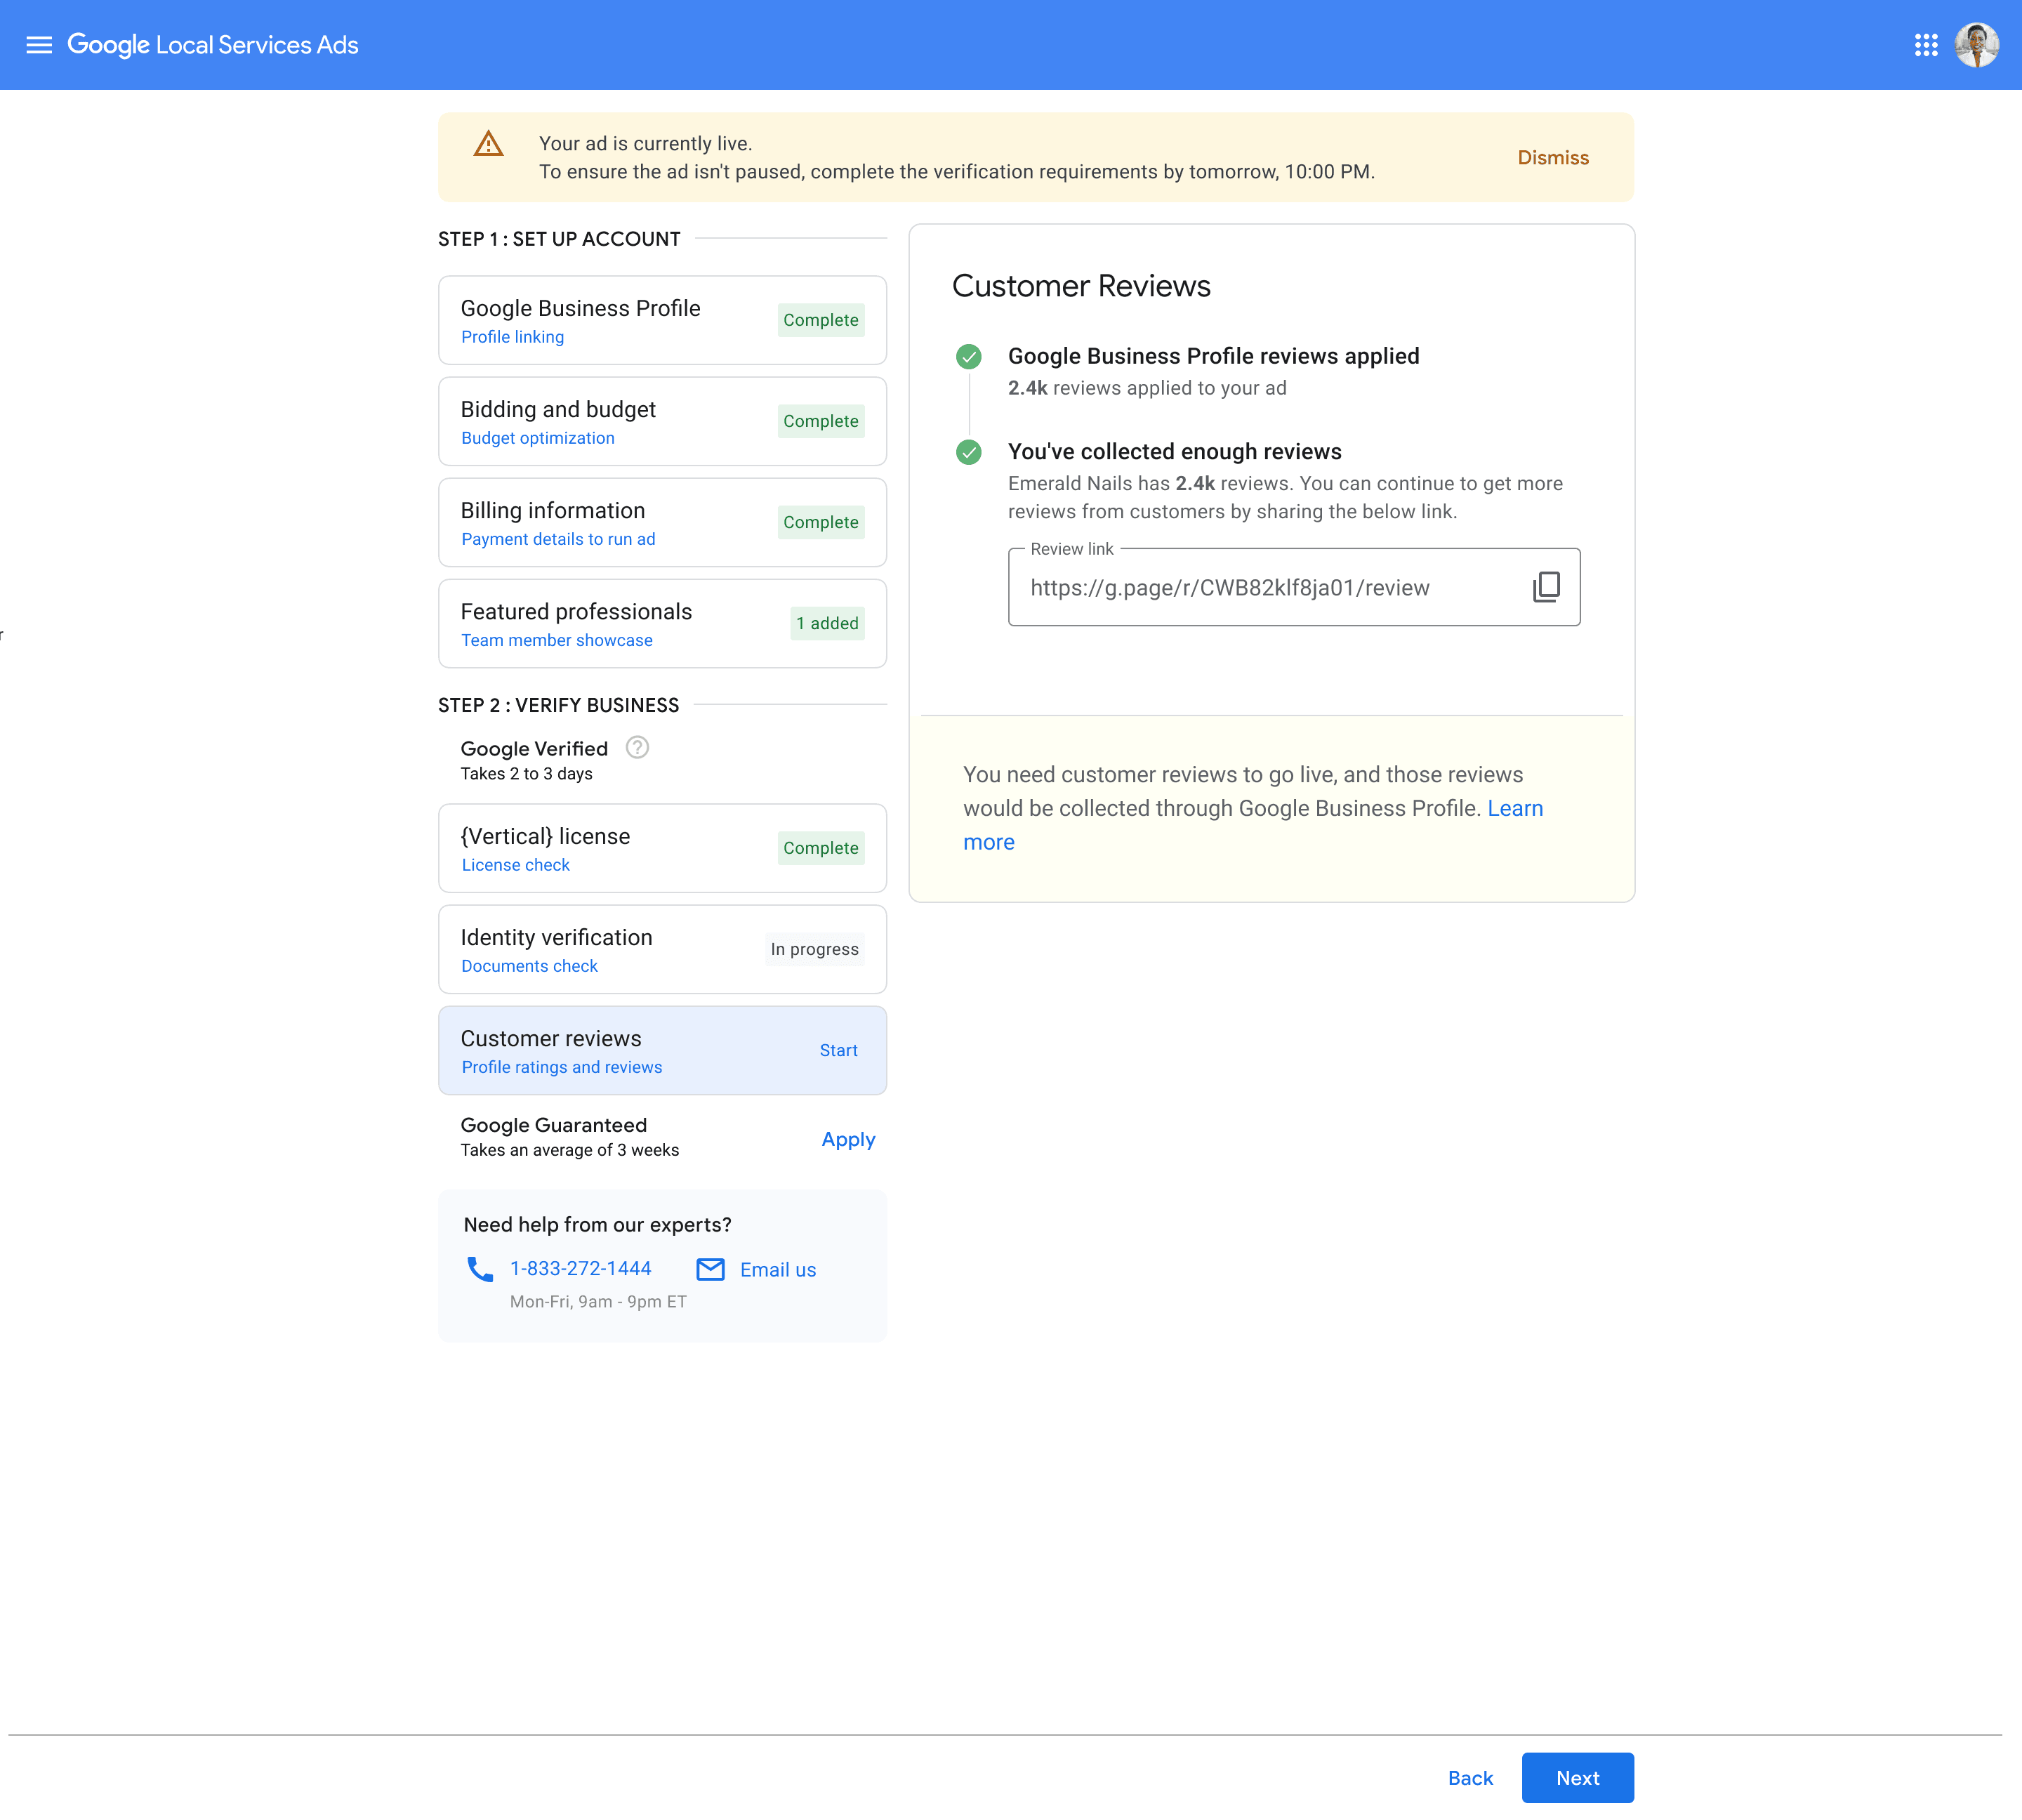Start the Customer reviews step
Image resolution: width=2022 pixels, height=1820 pixels.
pos(838,1050)
